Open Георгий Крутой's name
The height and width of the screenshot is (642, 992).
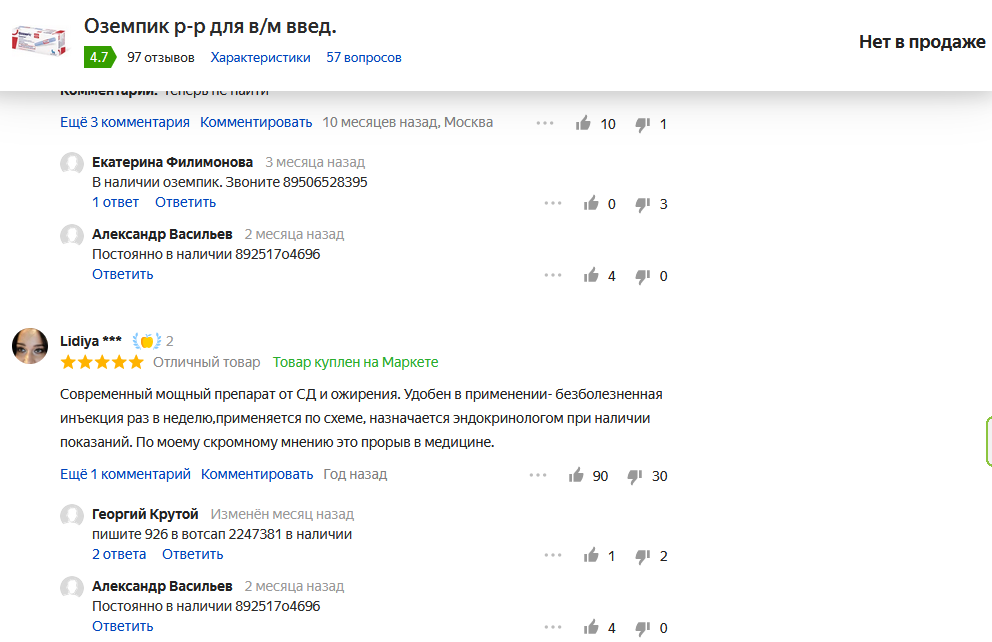point(145,514)
